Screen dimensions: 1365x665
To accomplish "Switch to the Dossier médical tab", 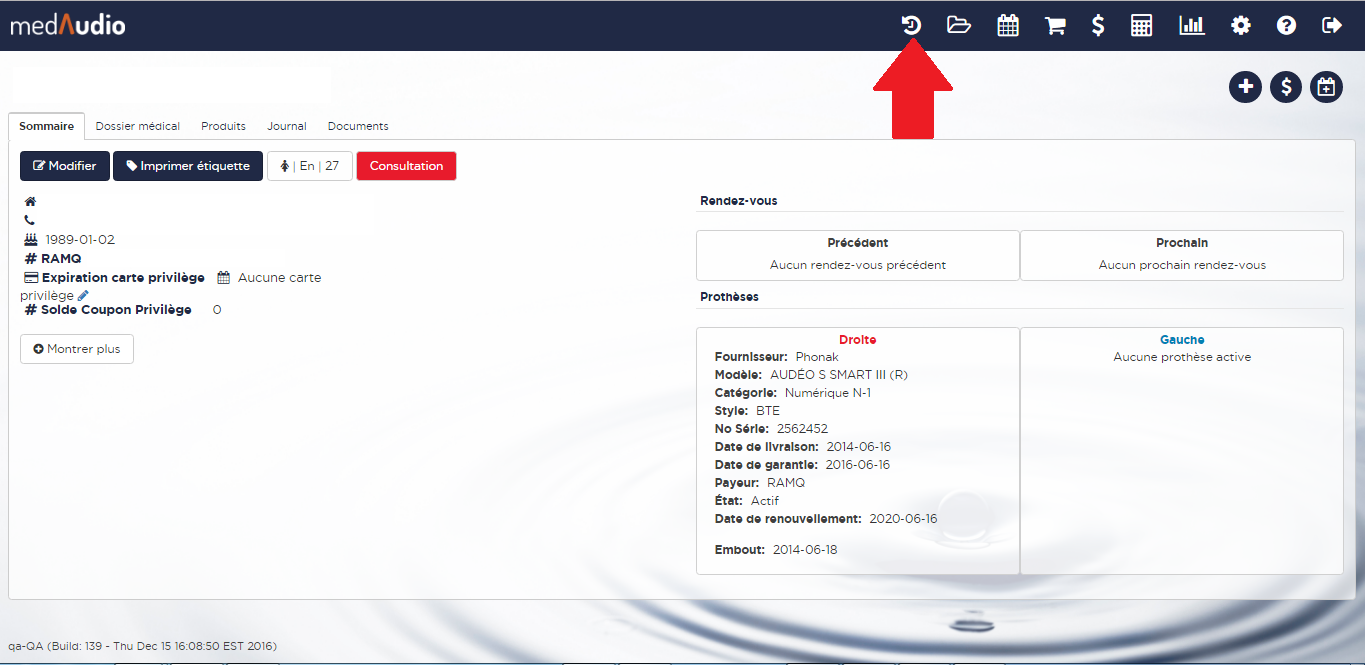I will [138, 127].
